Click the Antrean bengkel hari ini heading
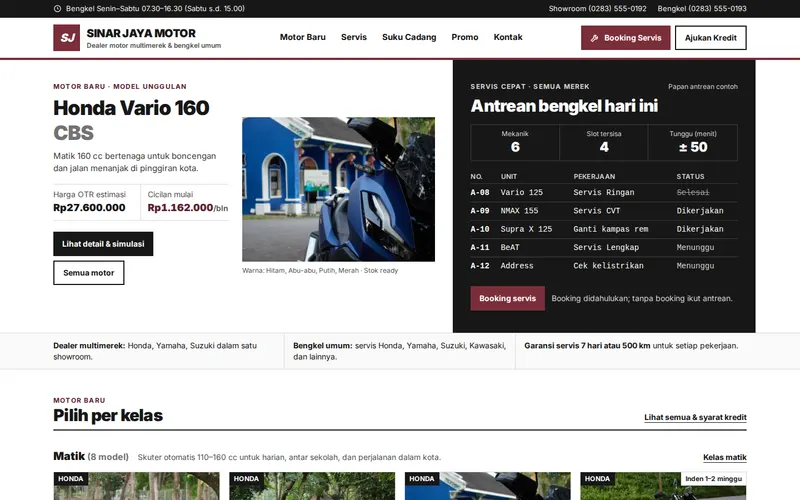Screen dimensions: 800x500 click(x=564, y=106)
